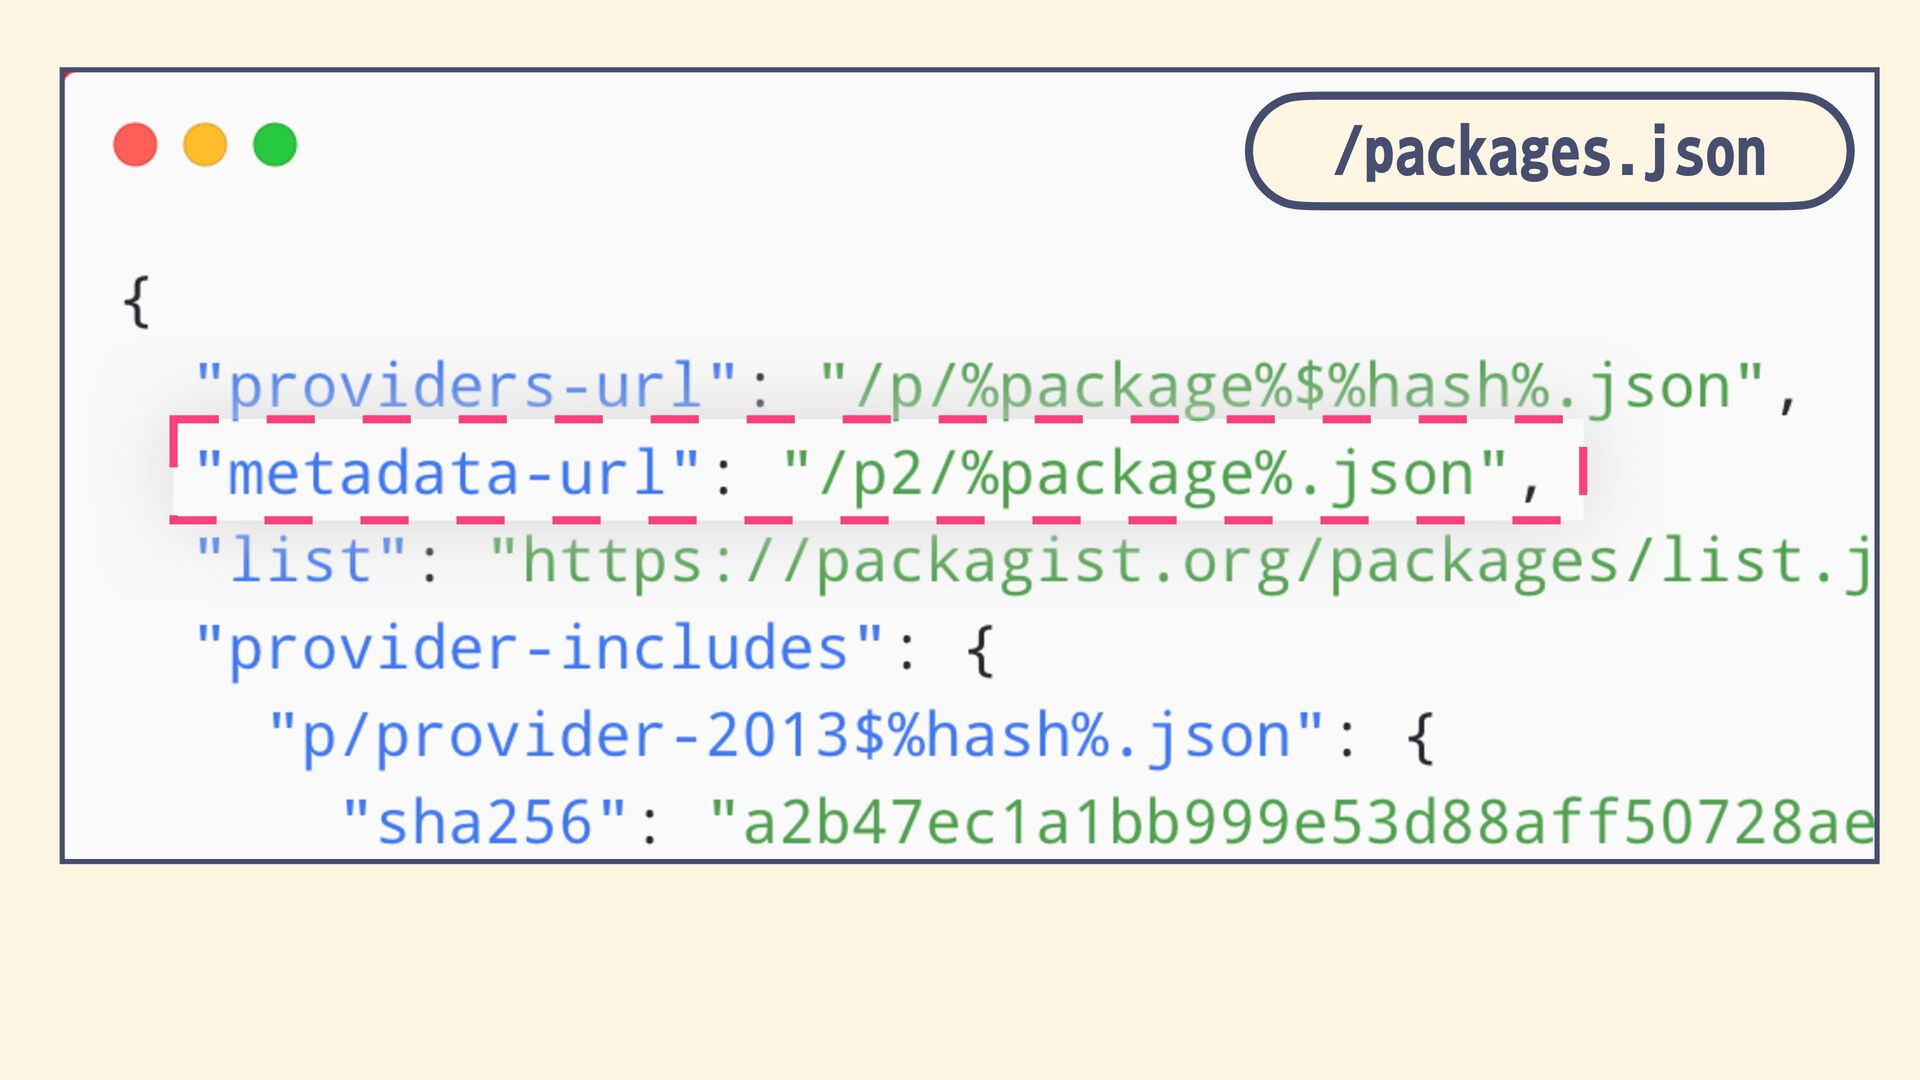Click the "sha256" key
1920x1080 pixels.
(x=485, y=823)
